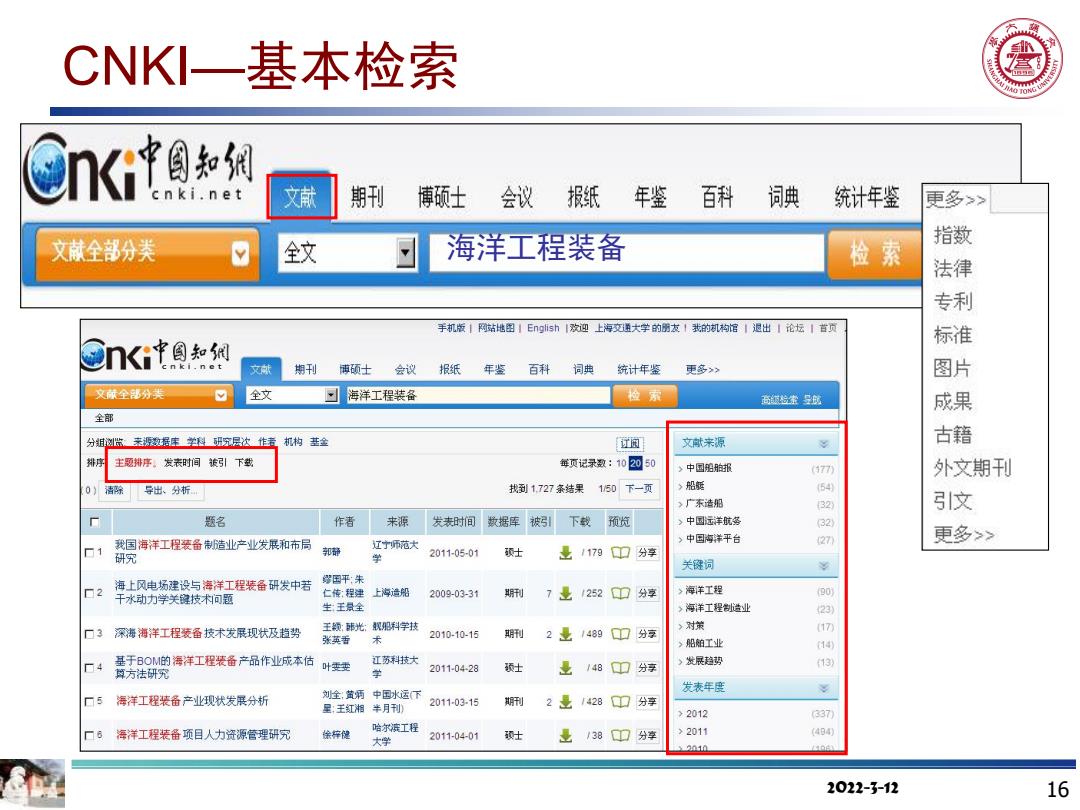This screenshot has height=810, width=1080.
Task: Open the small 文献全部分类 dropdown on the results page
Action: click(157, 395)
